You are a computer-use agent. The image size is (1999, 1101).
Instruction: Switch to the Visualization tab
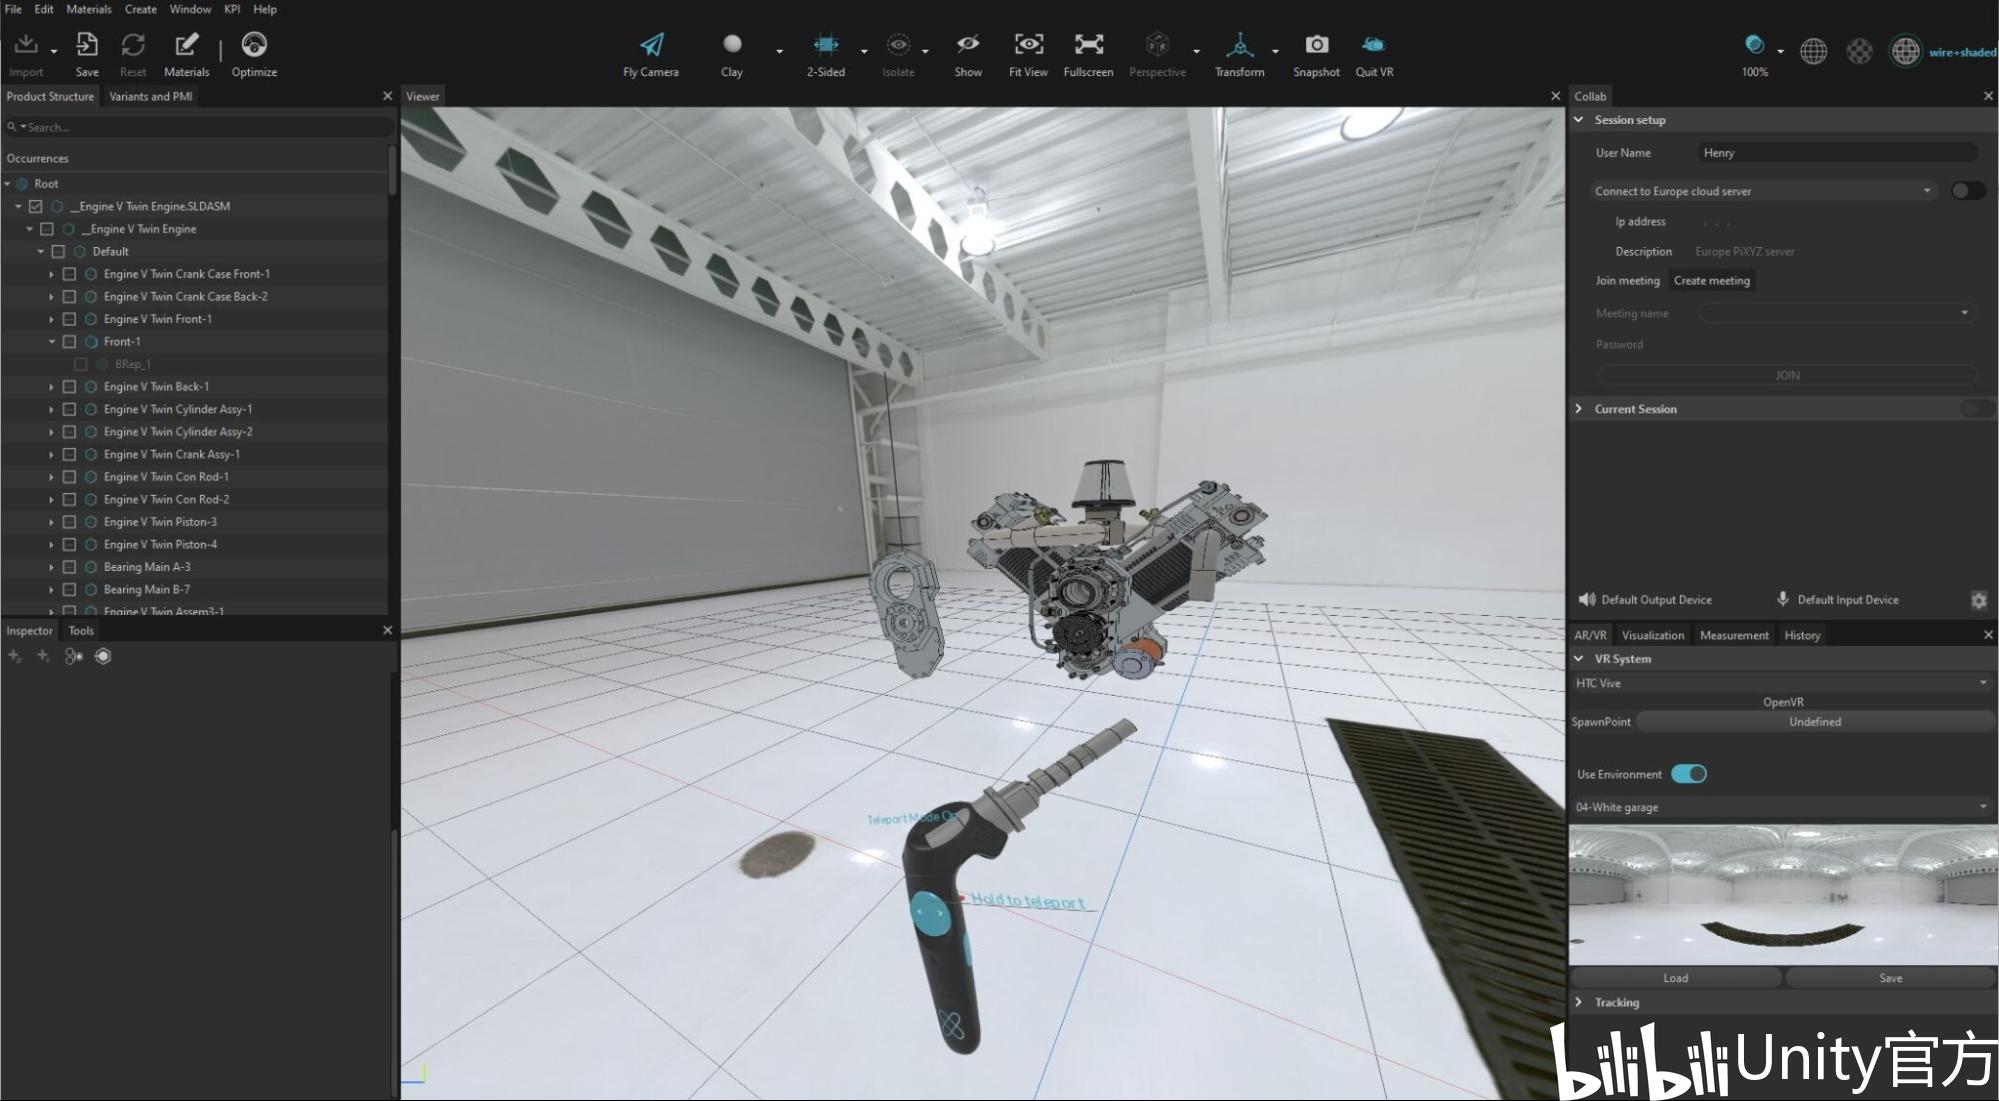pyautogui.click(x=1652, y=635)
